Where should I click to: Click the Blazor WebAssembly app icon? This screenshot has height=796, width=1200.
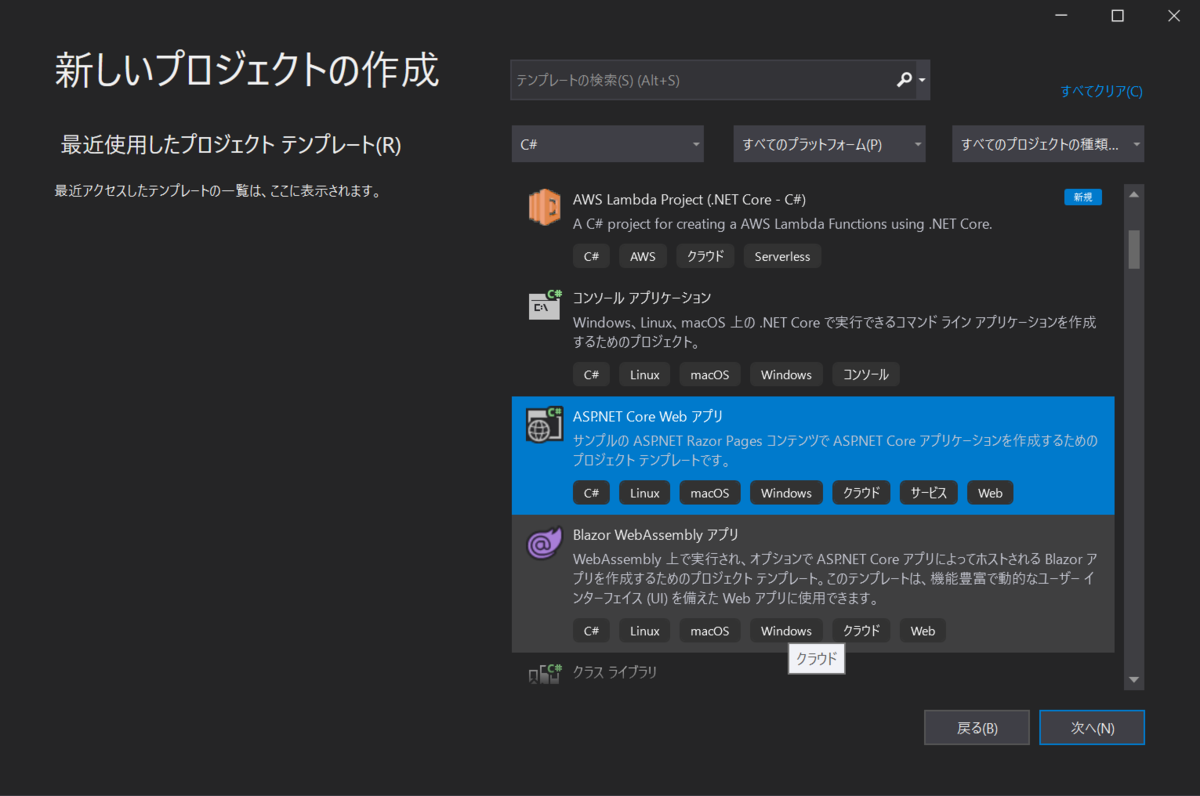click(545, 544)
